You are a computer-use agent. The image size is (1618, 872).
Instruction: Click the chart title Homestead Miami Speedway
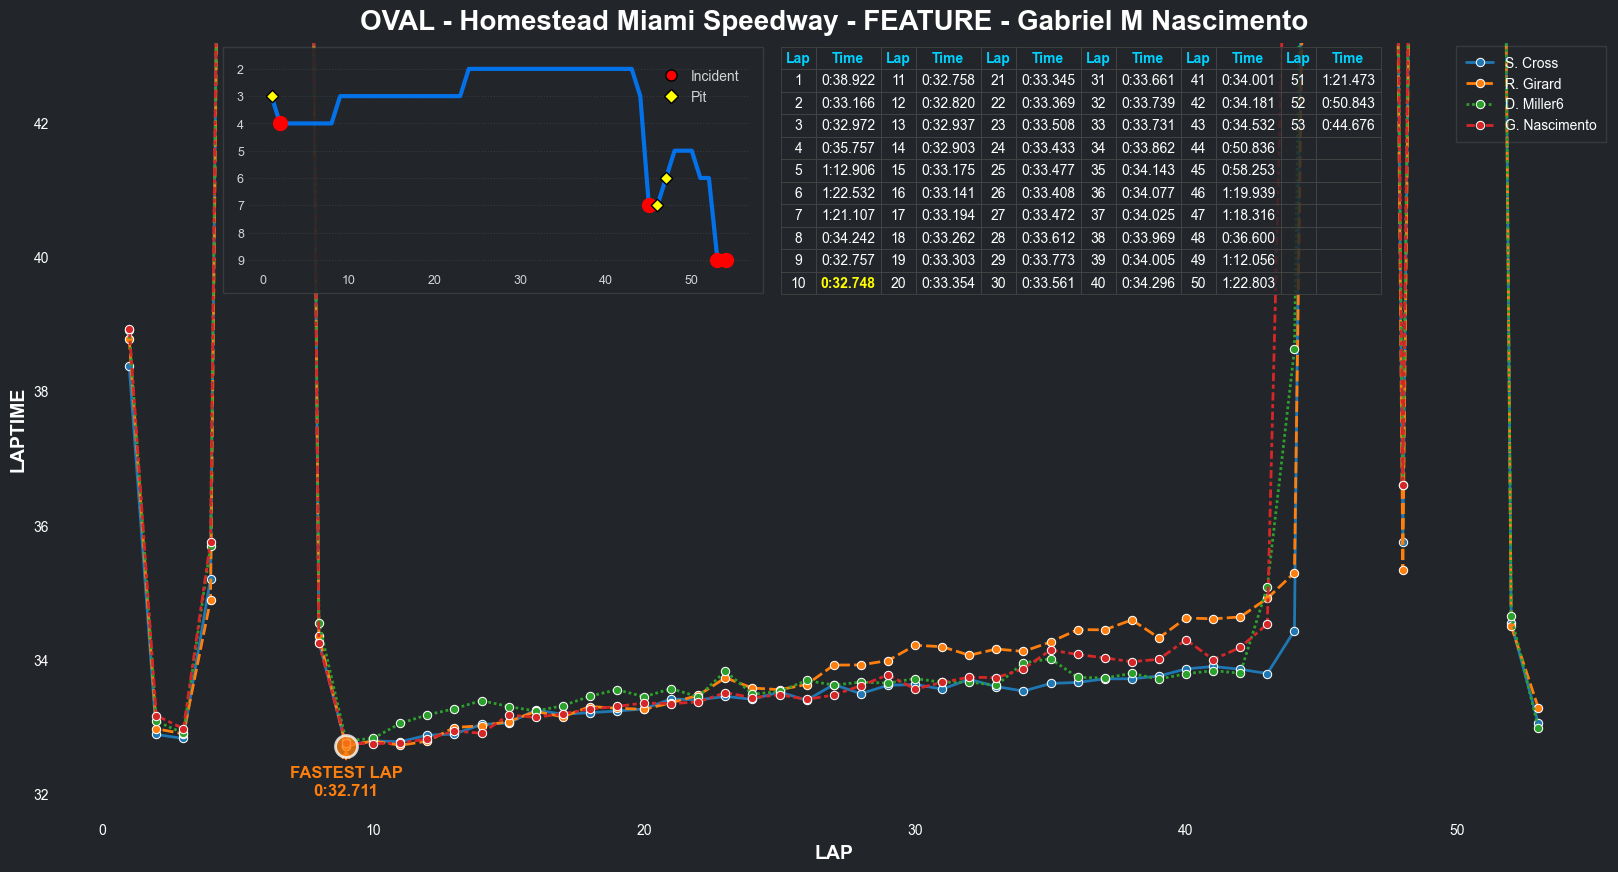(833, 21)
